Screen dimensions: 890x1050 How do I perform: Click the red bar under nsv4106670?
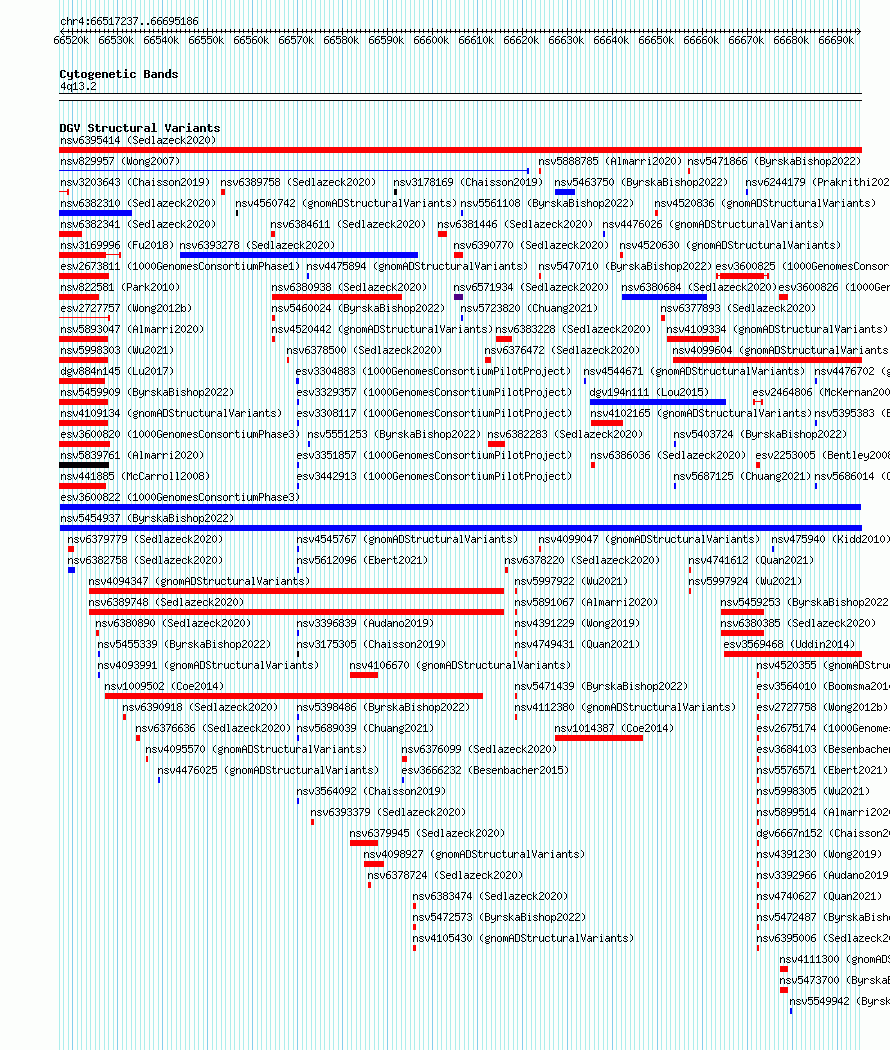(364, 675)
